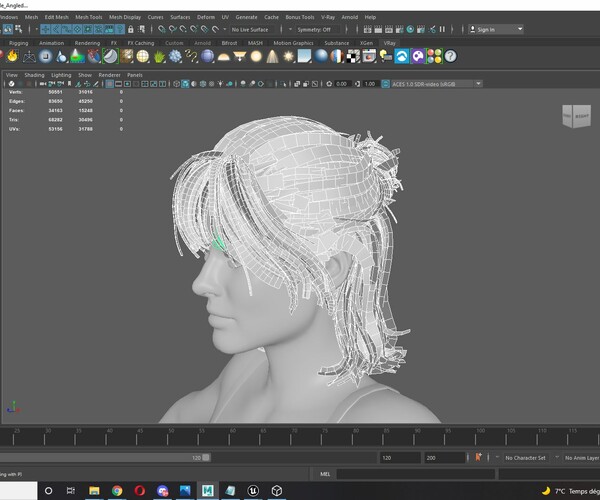
Task: Switch to the Substance shelf tab
Action: (337, 43)
